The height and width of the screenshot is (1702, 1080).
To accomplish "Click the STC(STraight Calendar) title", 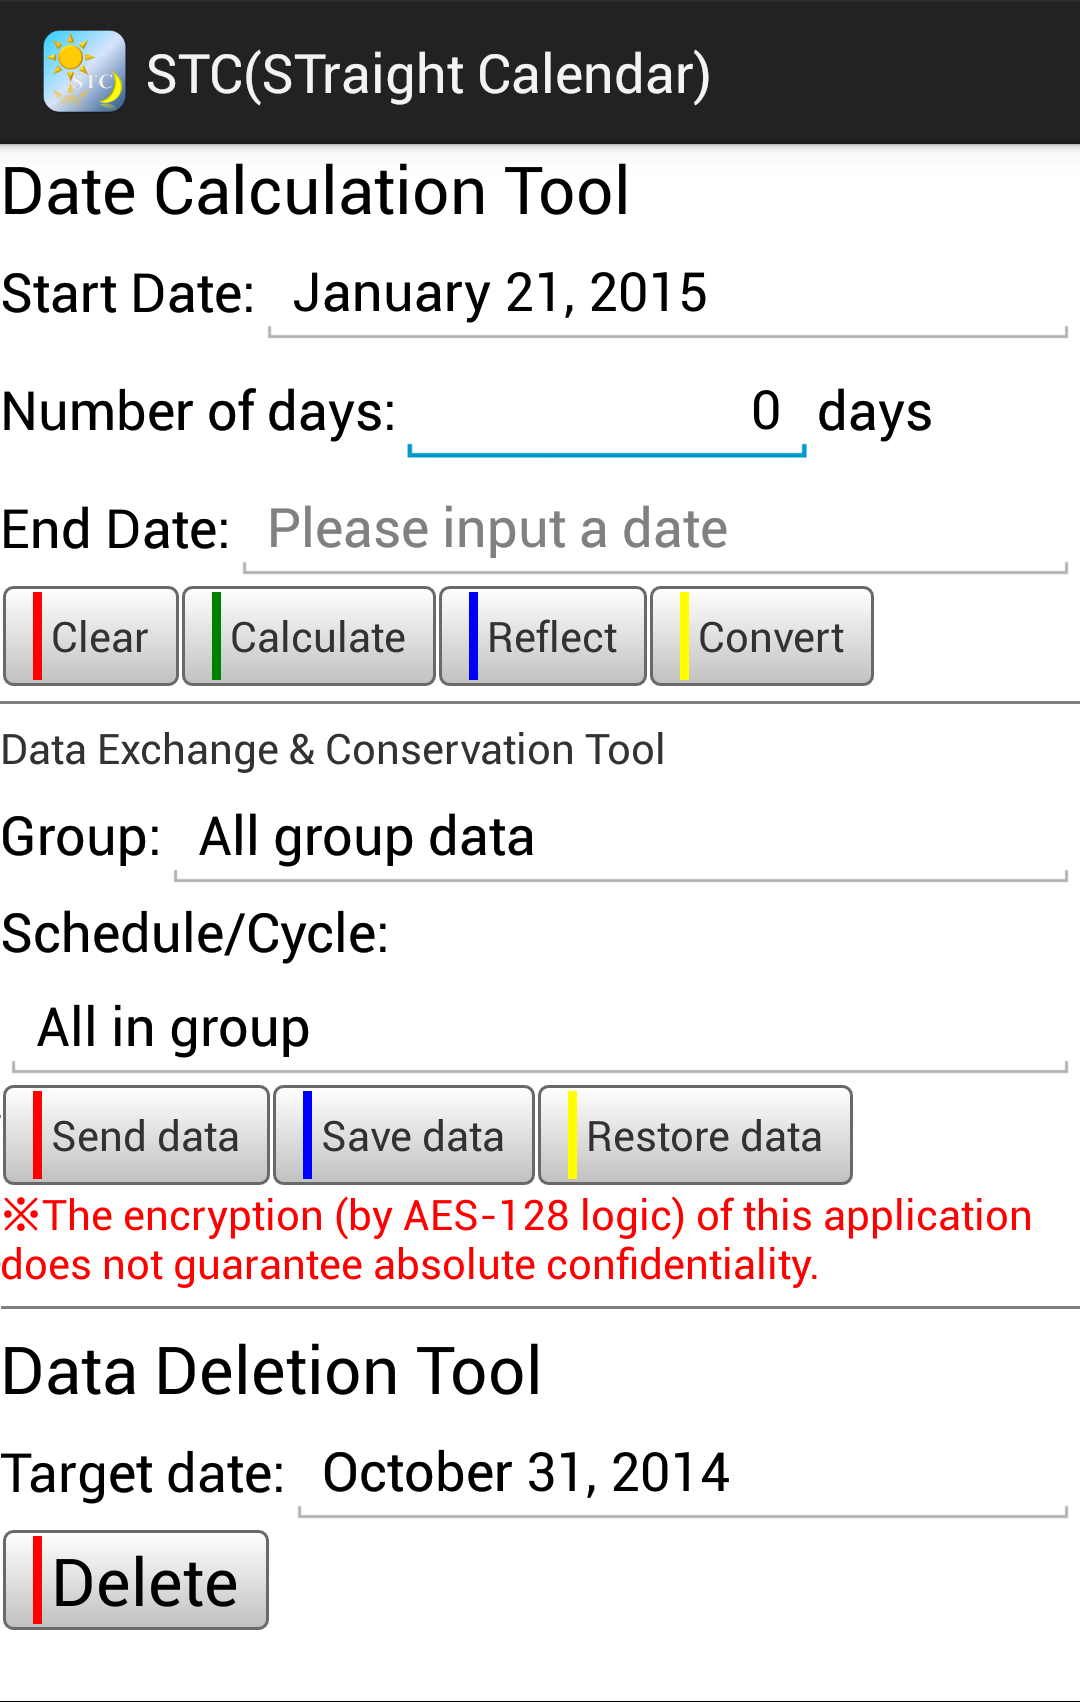I will coord(428,75).
